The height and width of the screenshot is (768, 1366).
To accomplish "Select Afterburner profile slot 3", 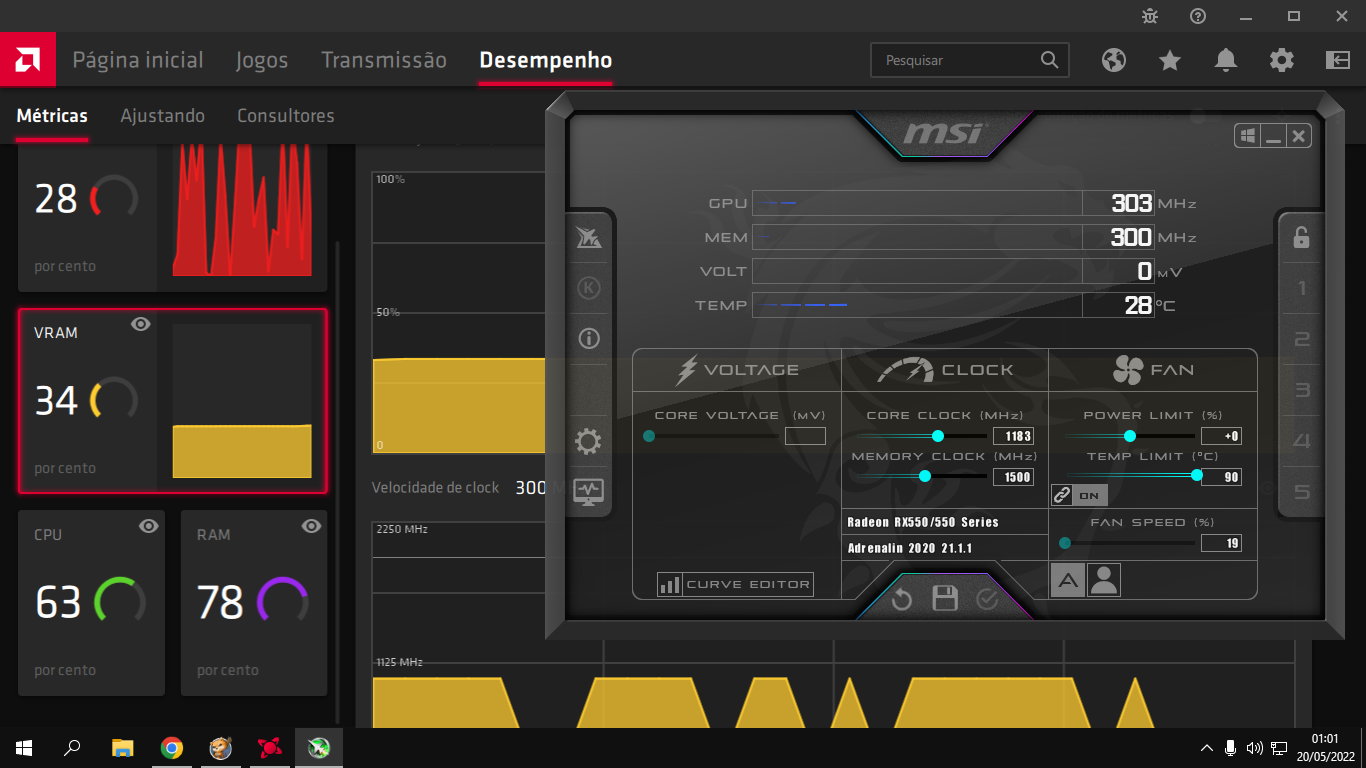I will pyautogui.click(x=1301, y=390).
